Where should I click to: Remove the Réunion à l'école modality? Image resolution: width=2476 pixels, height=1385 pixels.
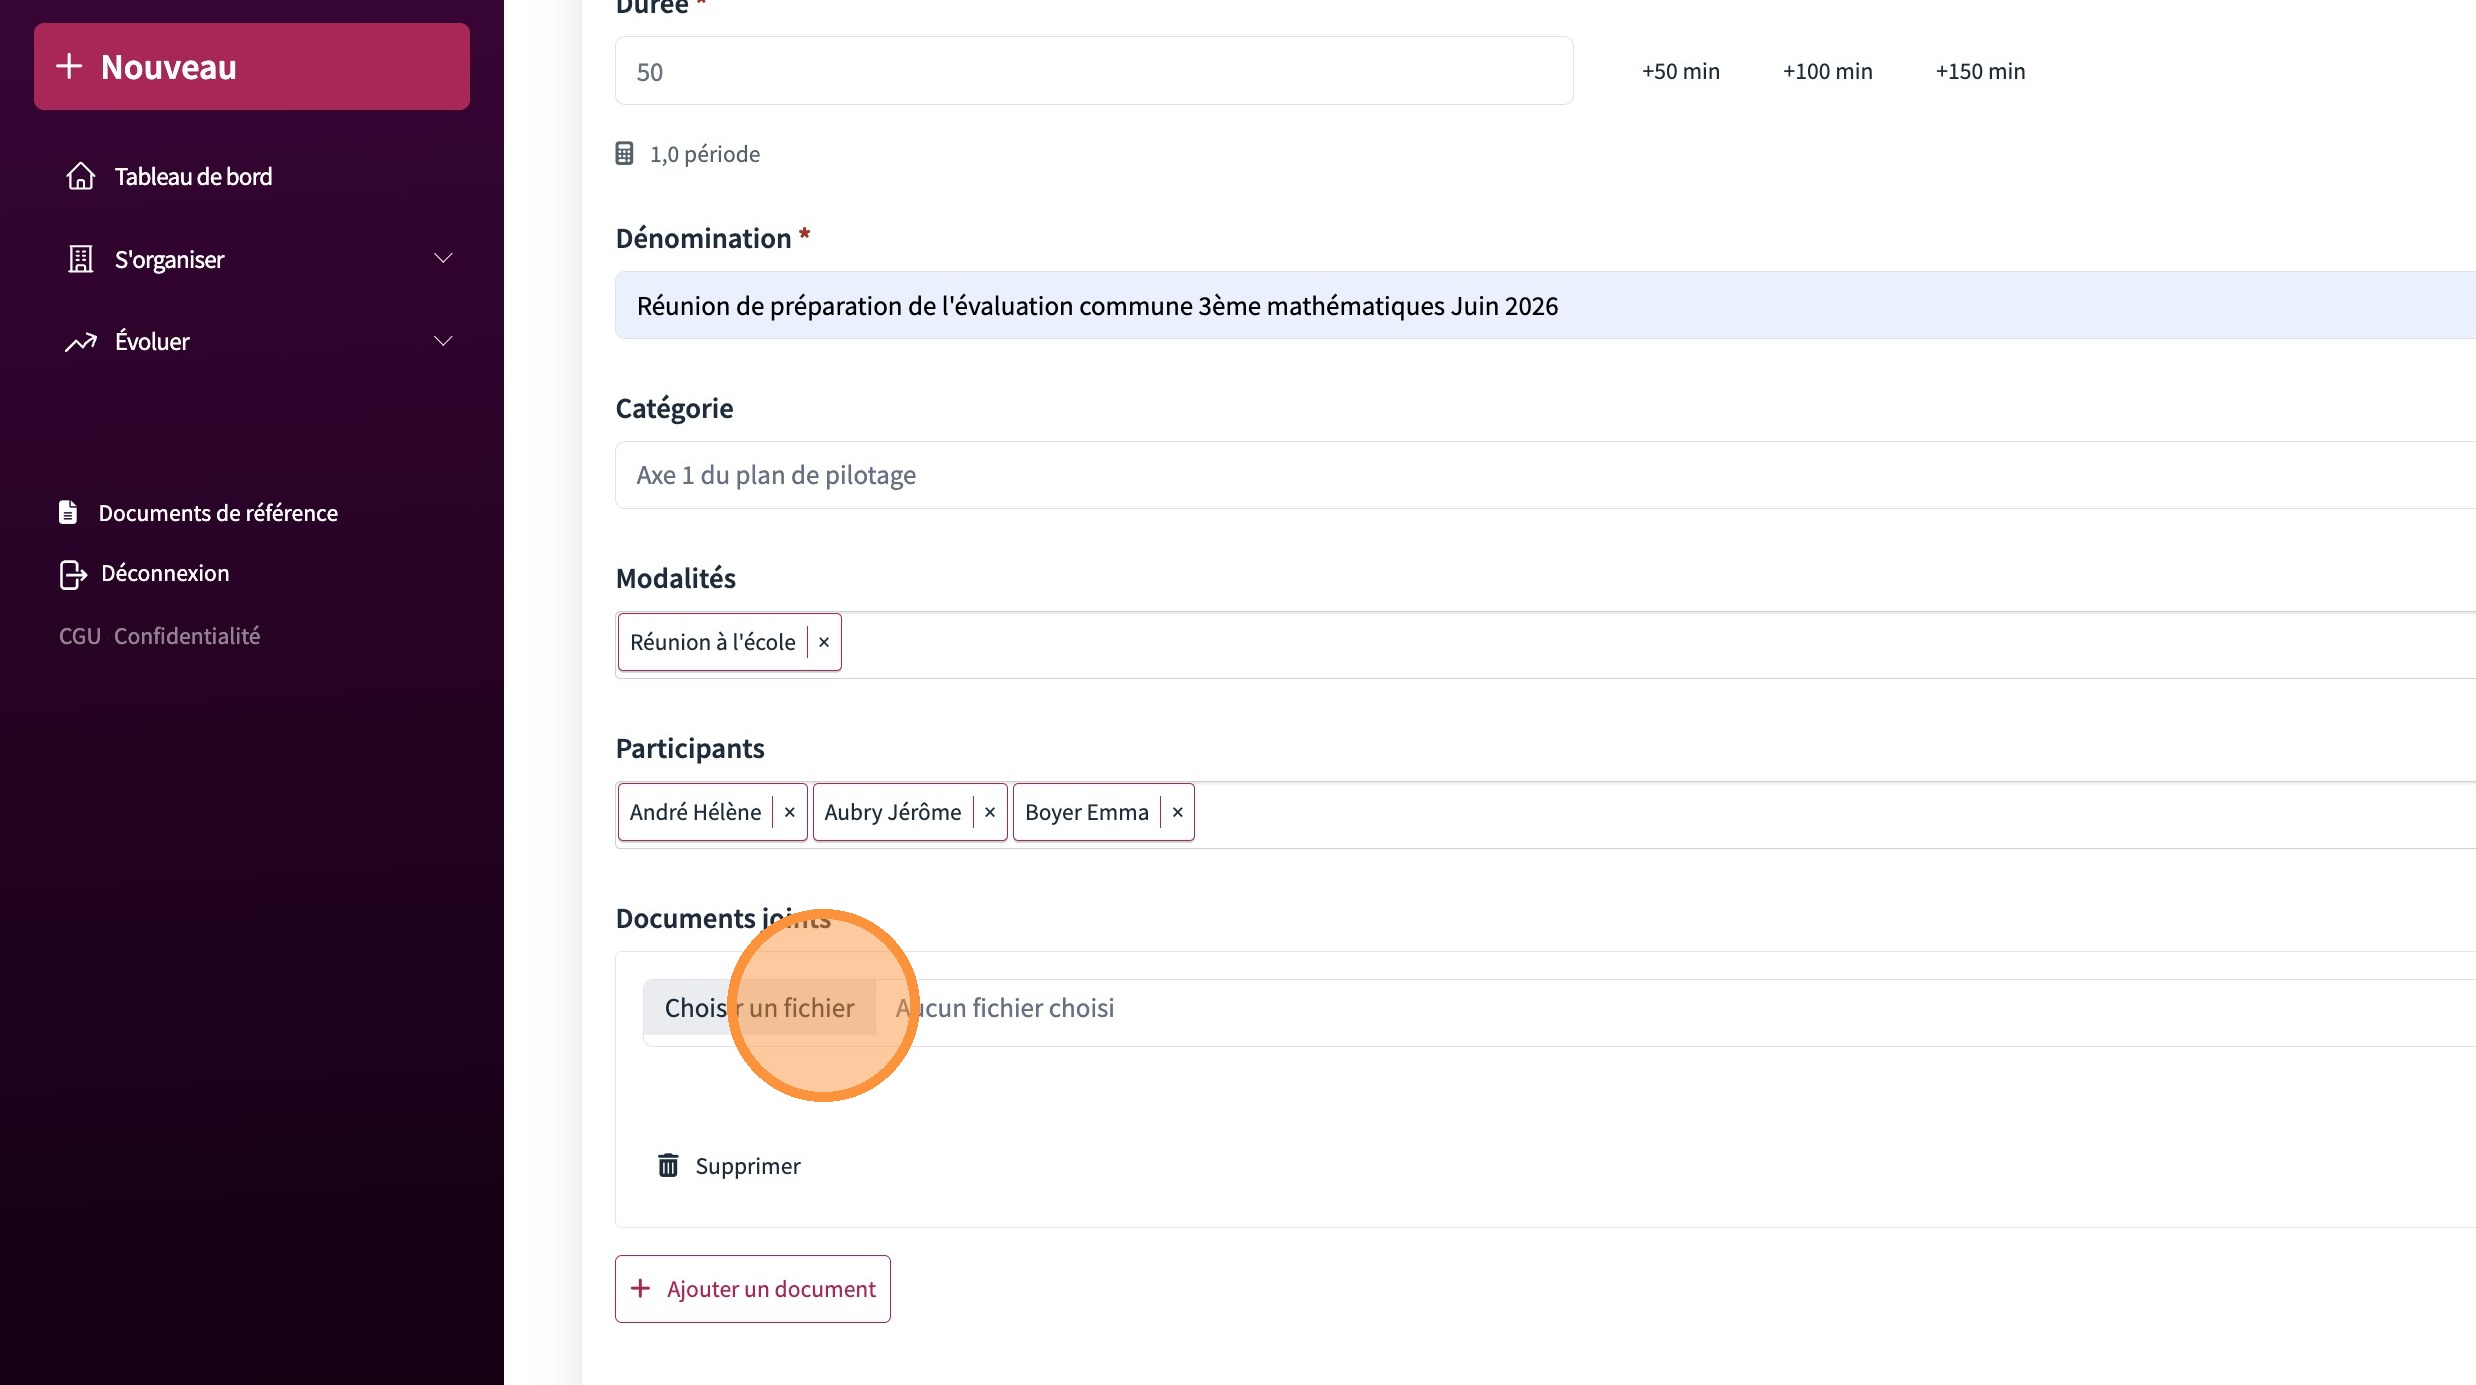coord(824,642)
